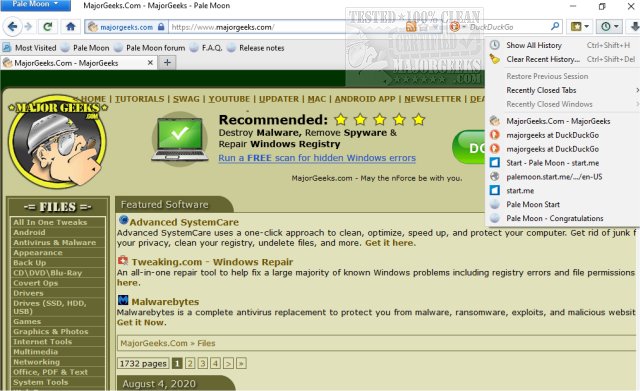This screenshot has height=391, width=640.
Task: Open the Antivirus & Malware files category
Action: (55, 242)
